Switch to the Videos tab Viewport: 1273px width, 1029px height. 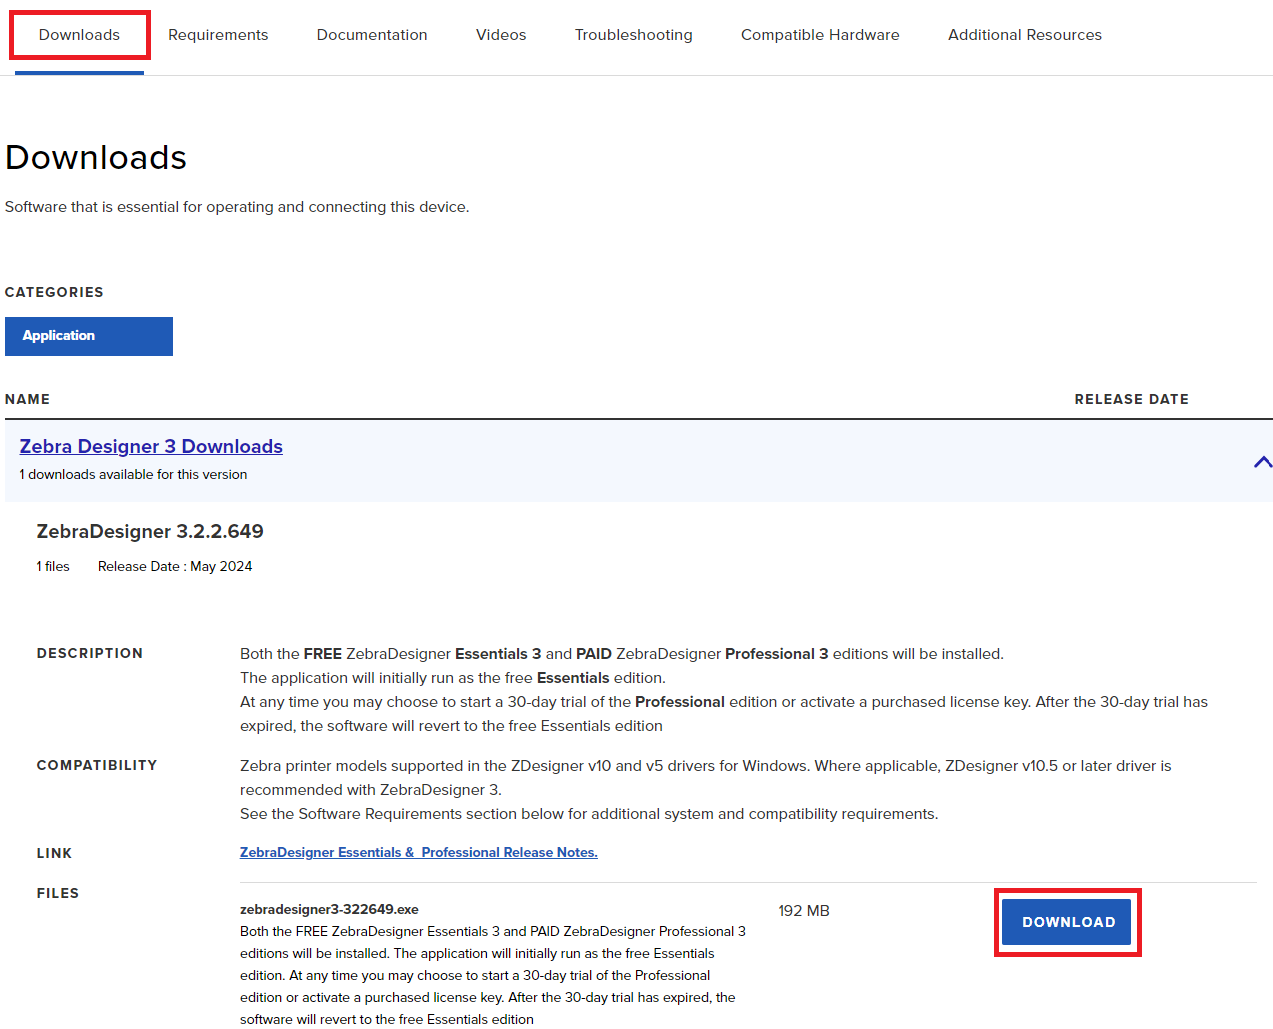(x=500, y=34)
